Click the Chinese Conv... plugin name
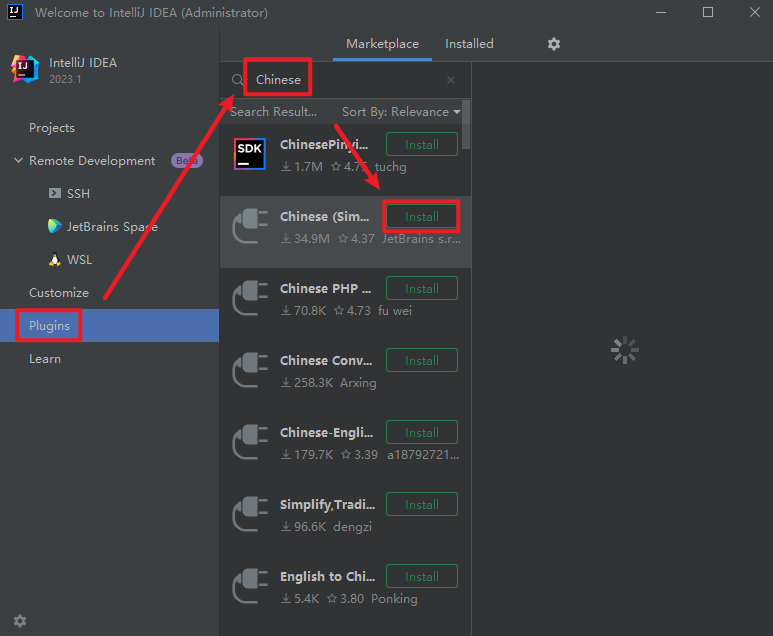This screenshot has height=636, width=773. [326, 360]
